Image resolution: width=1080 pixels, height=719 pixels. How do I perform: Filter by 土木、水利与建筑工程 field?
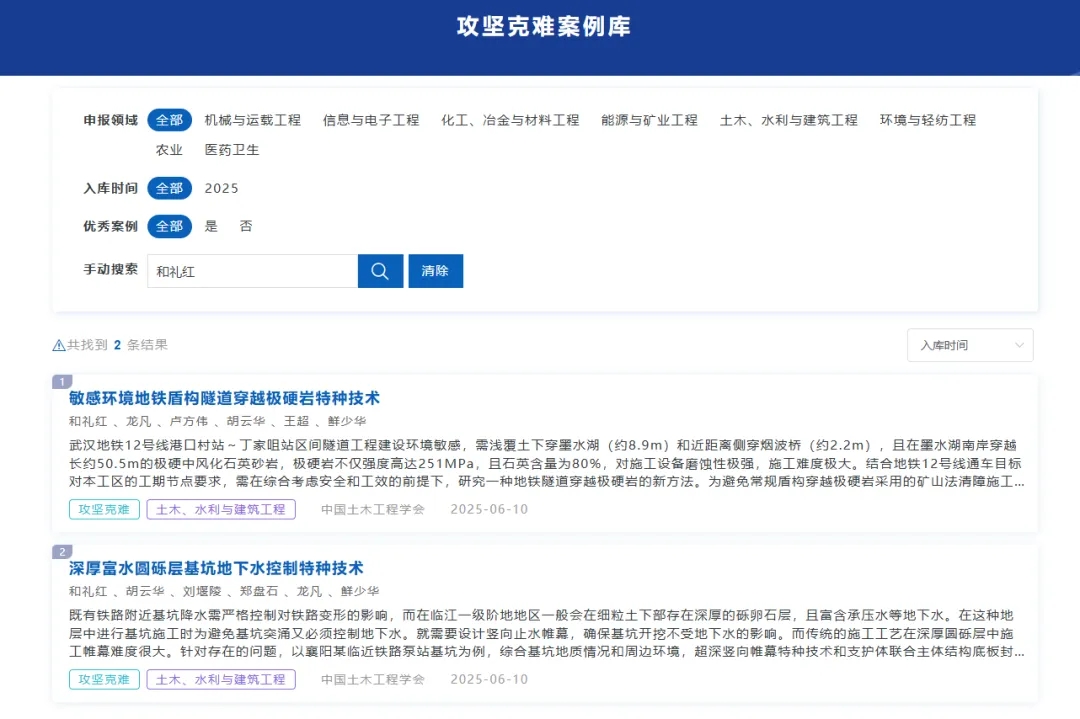click(788, 120)
